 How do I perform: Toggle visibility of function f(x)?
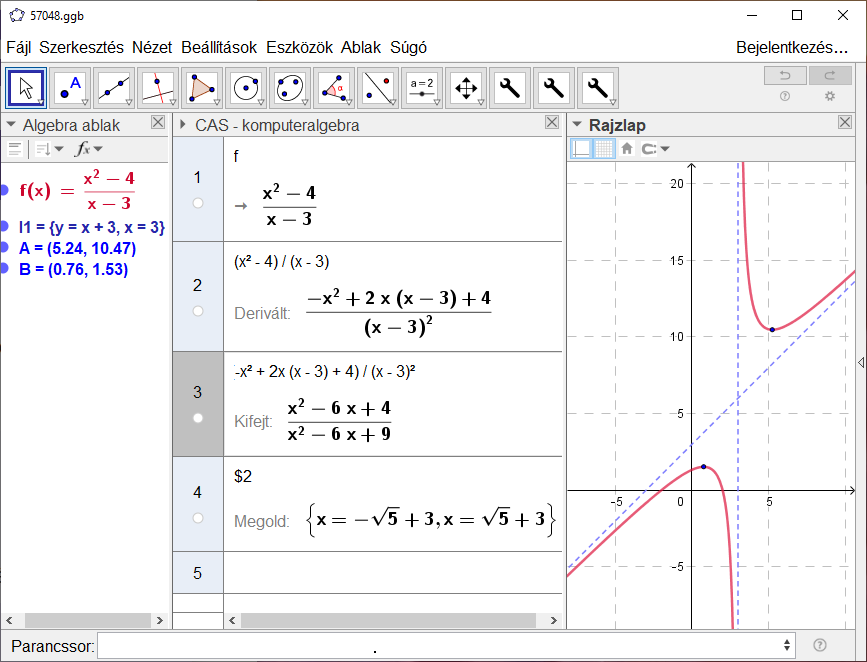coord(6,191)
